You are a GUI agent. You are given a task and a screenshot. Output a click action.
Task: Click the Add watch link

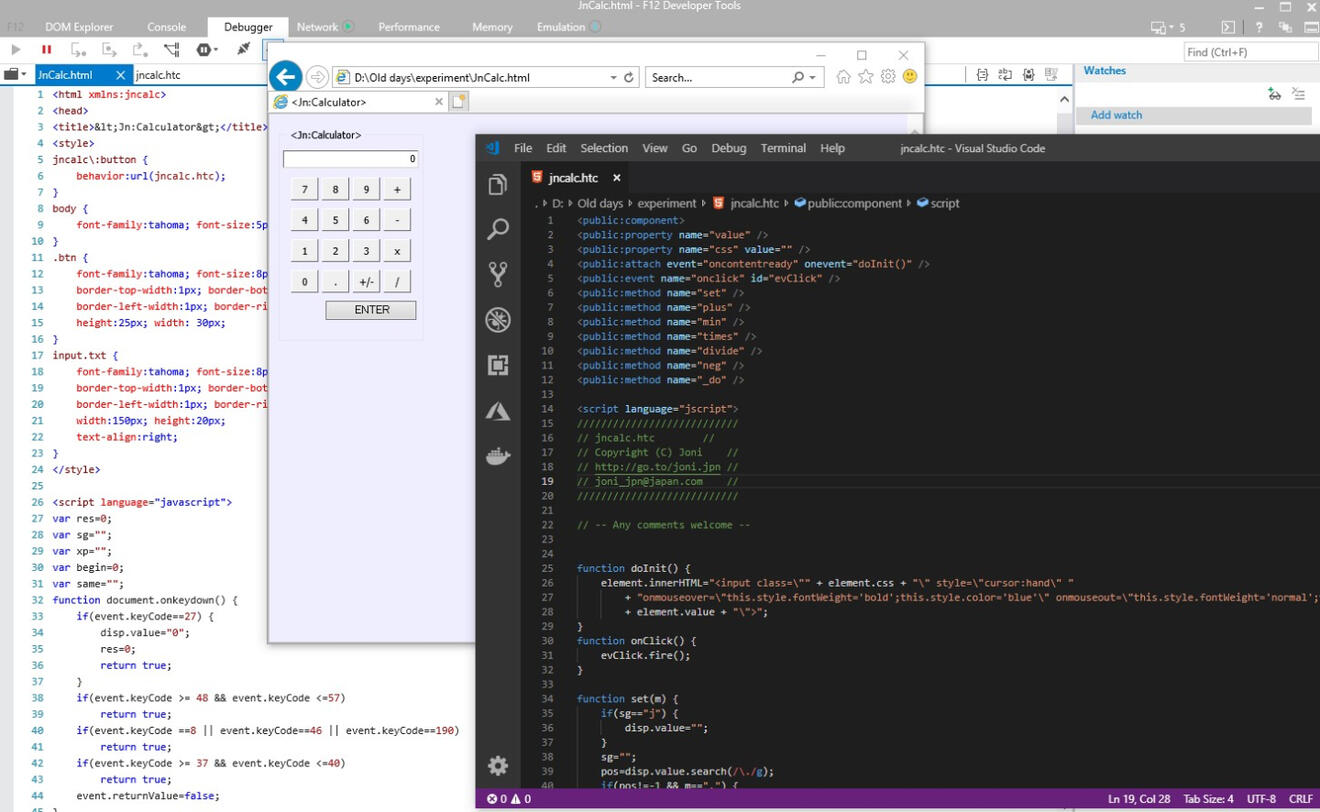[x=1116, y=115]
